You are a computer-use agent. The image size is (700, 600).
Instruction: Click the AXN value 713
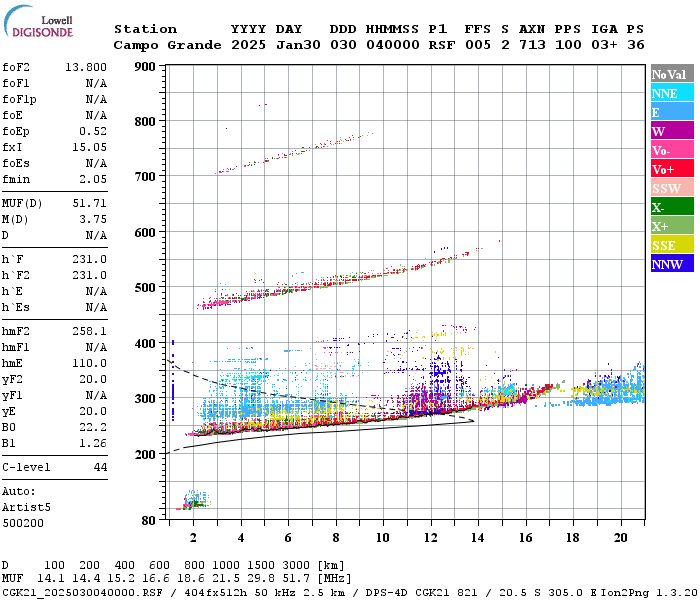pyautogui.click(x=532, y=45)
